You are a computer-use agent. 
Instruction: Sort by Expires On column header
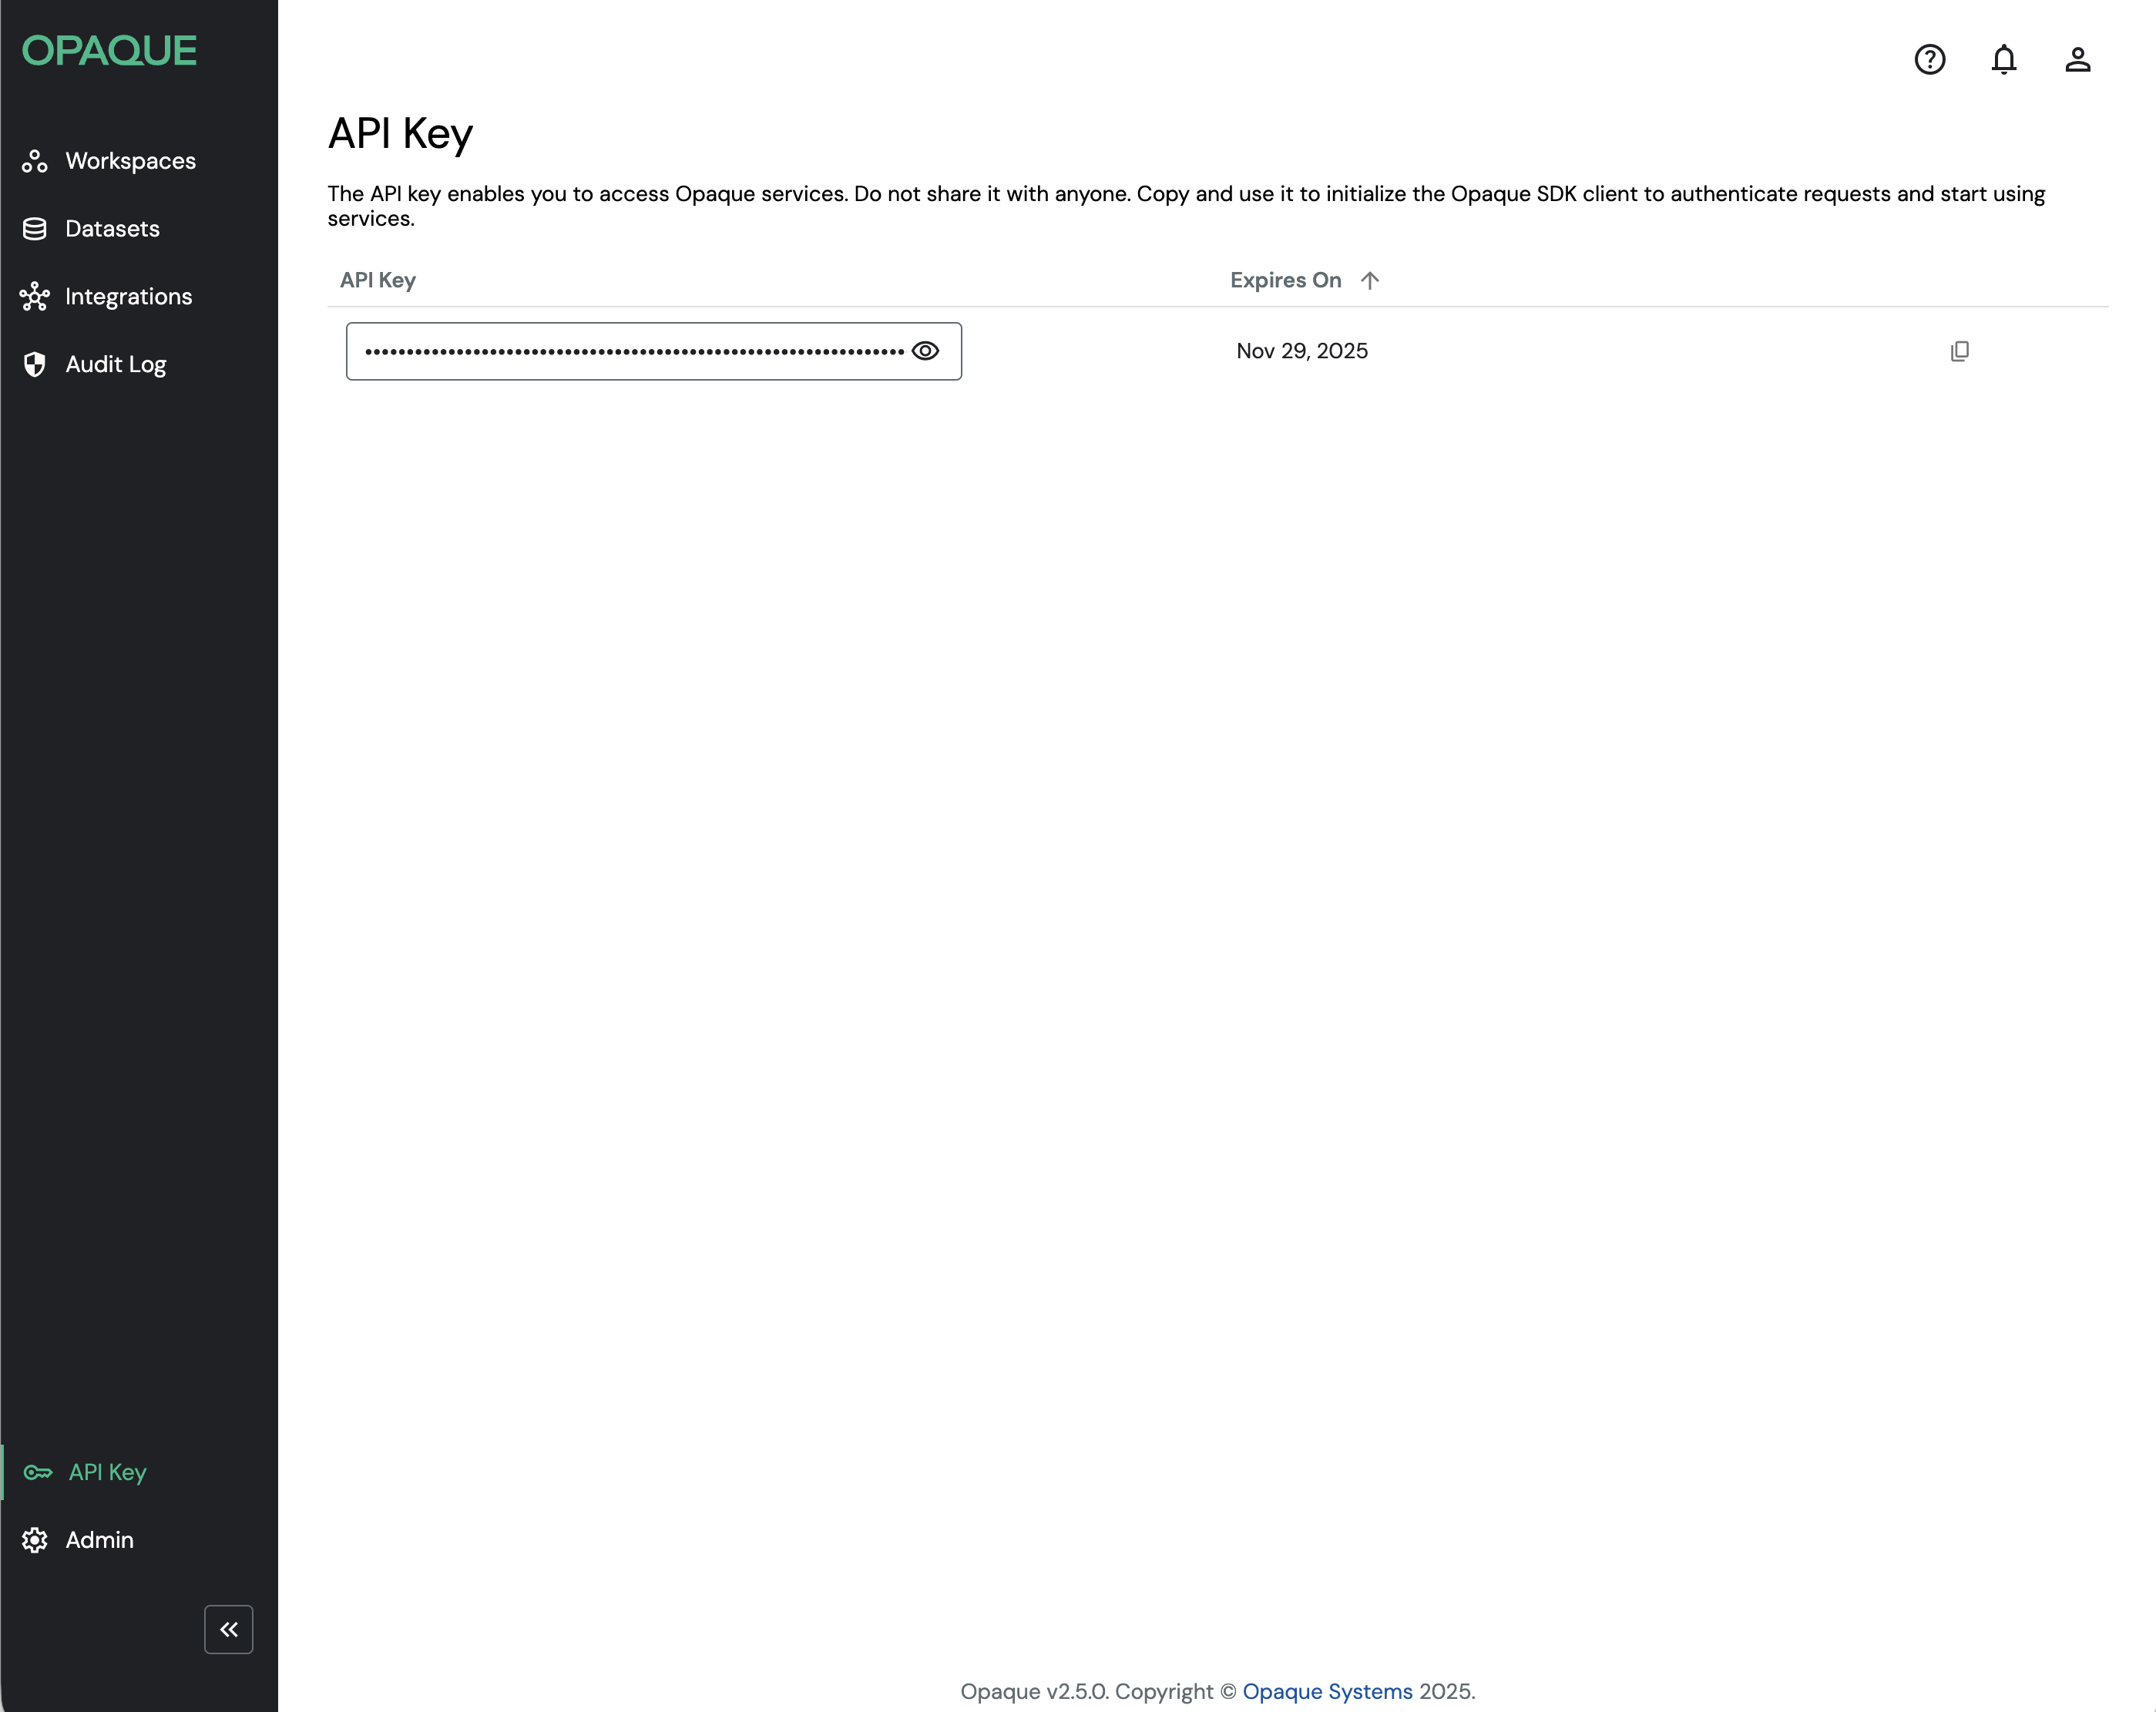(x=1285, y=281)
